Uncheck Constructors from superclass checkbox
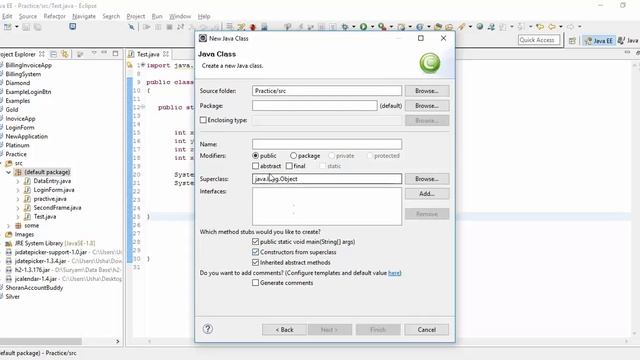Image resolution: width=640 pixels, height=360 pixels. [x=256, y=252]
